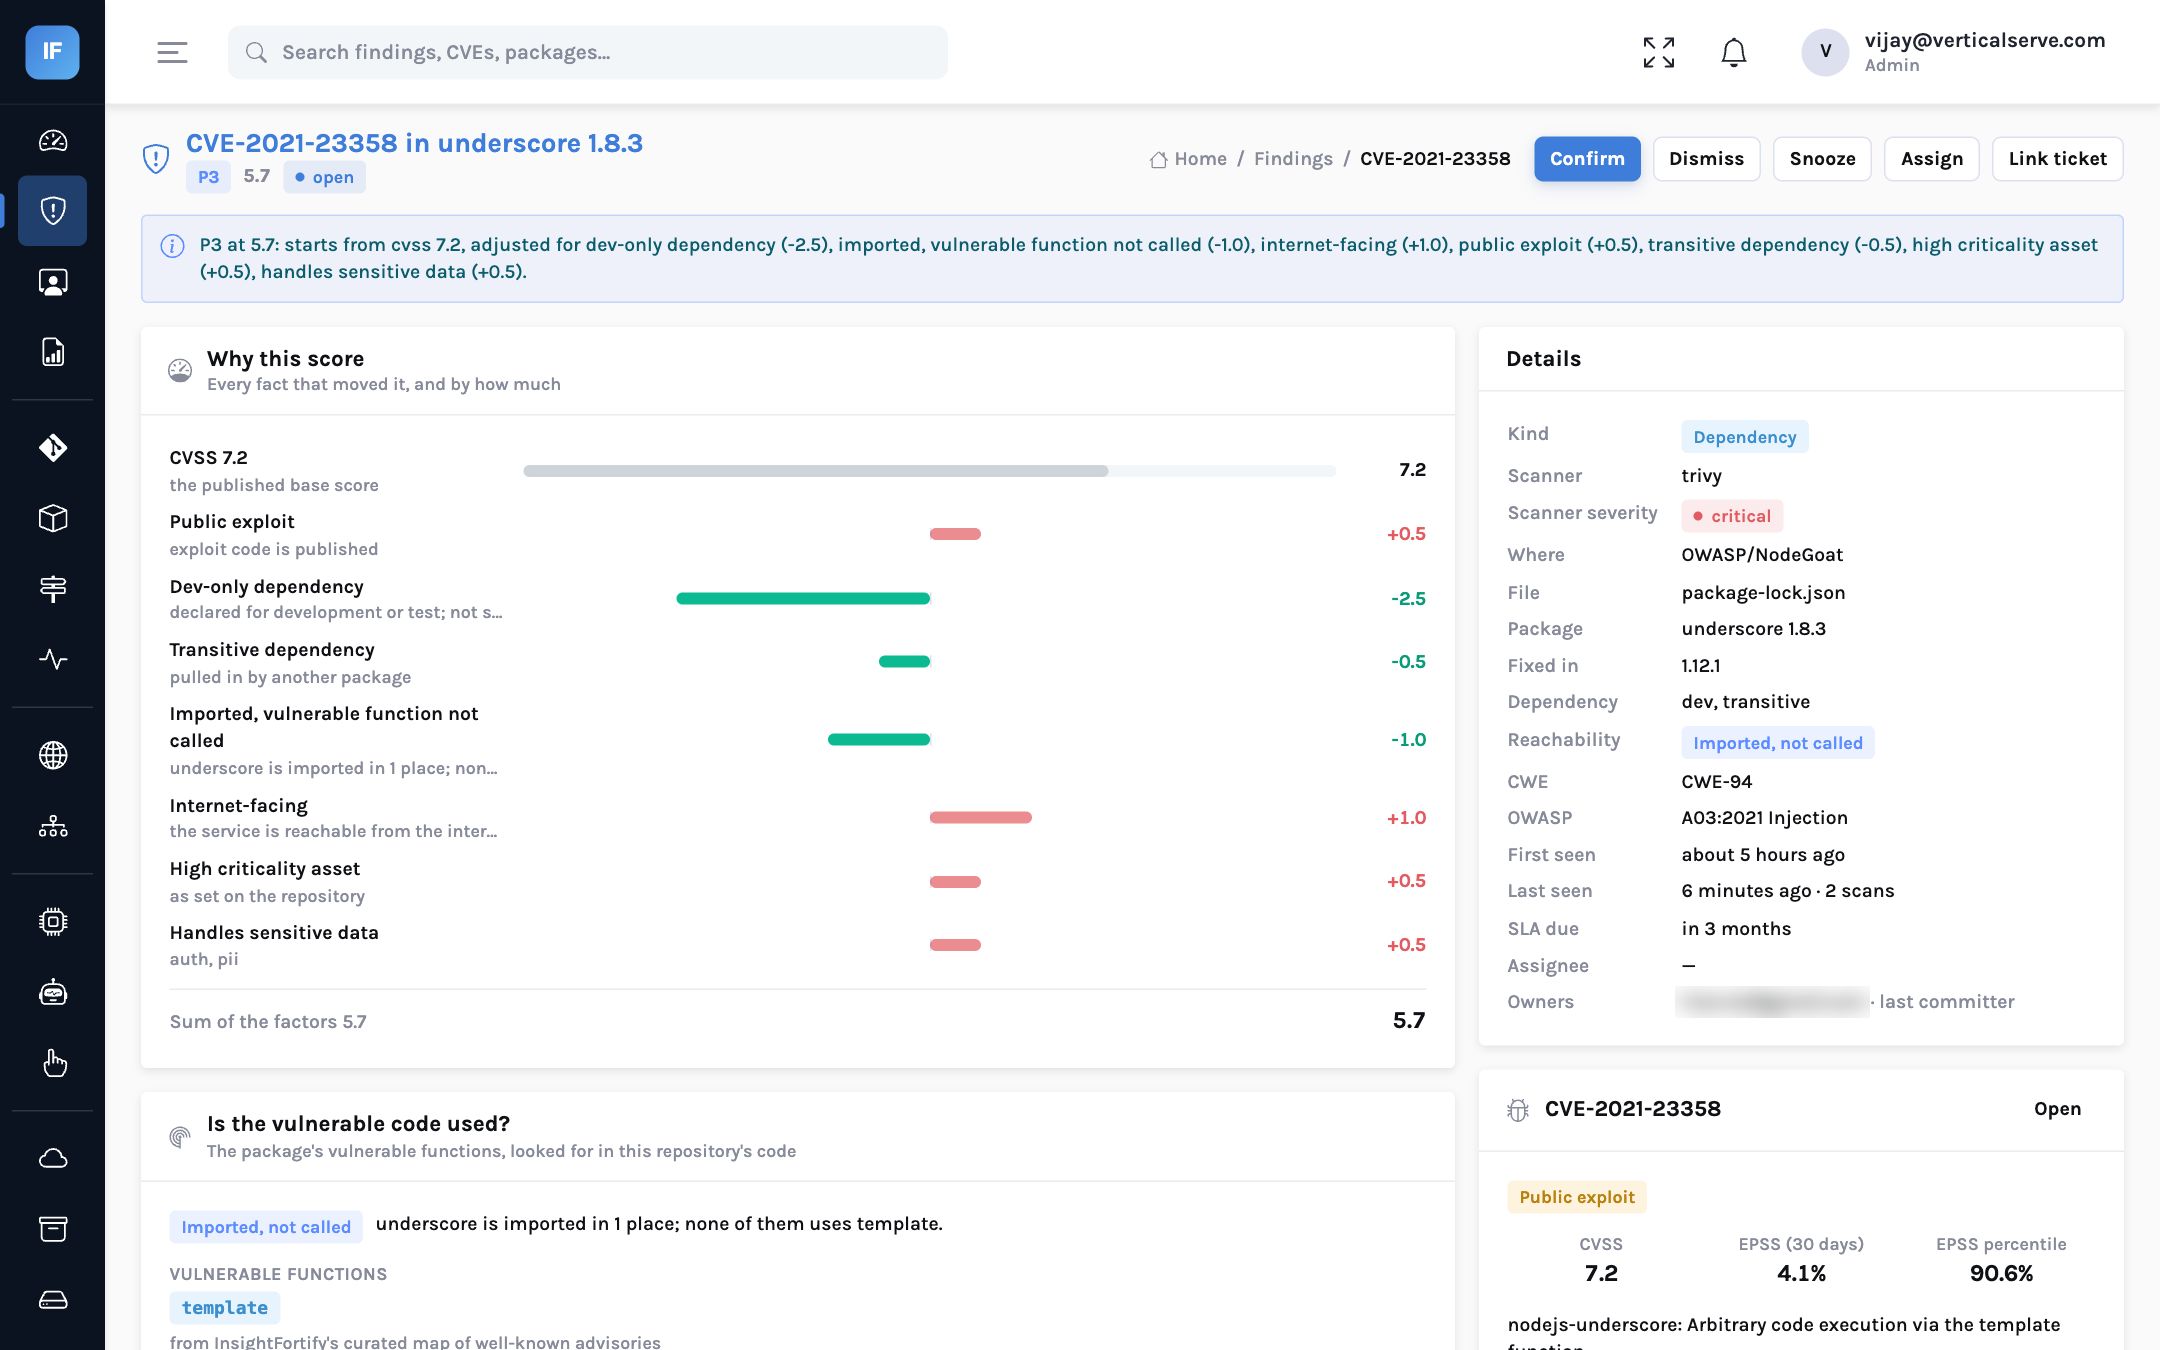Click the Confirm button
Screen dimensions: 2160x1350
point(1587,159)
